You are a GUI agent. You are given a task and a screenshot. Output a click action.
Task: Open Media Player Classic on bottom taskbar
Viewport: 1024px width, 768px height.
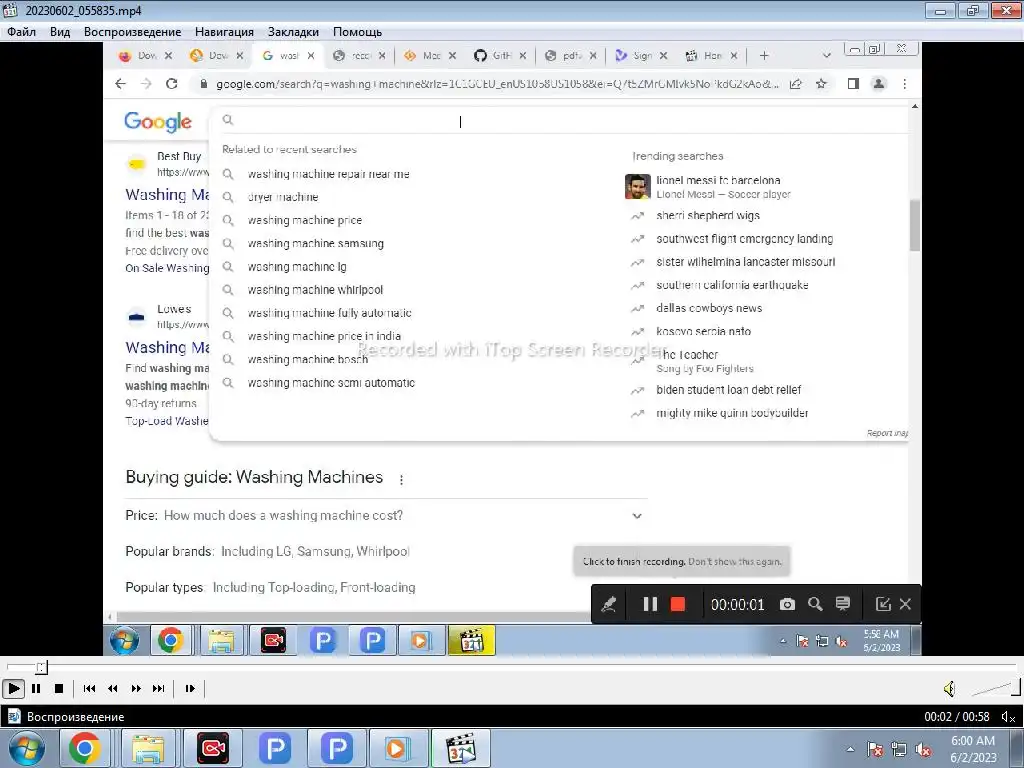coord(460,748)
